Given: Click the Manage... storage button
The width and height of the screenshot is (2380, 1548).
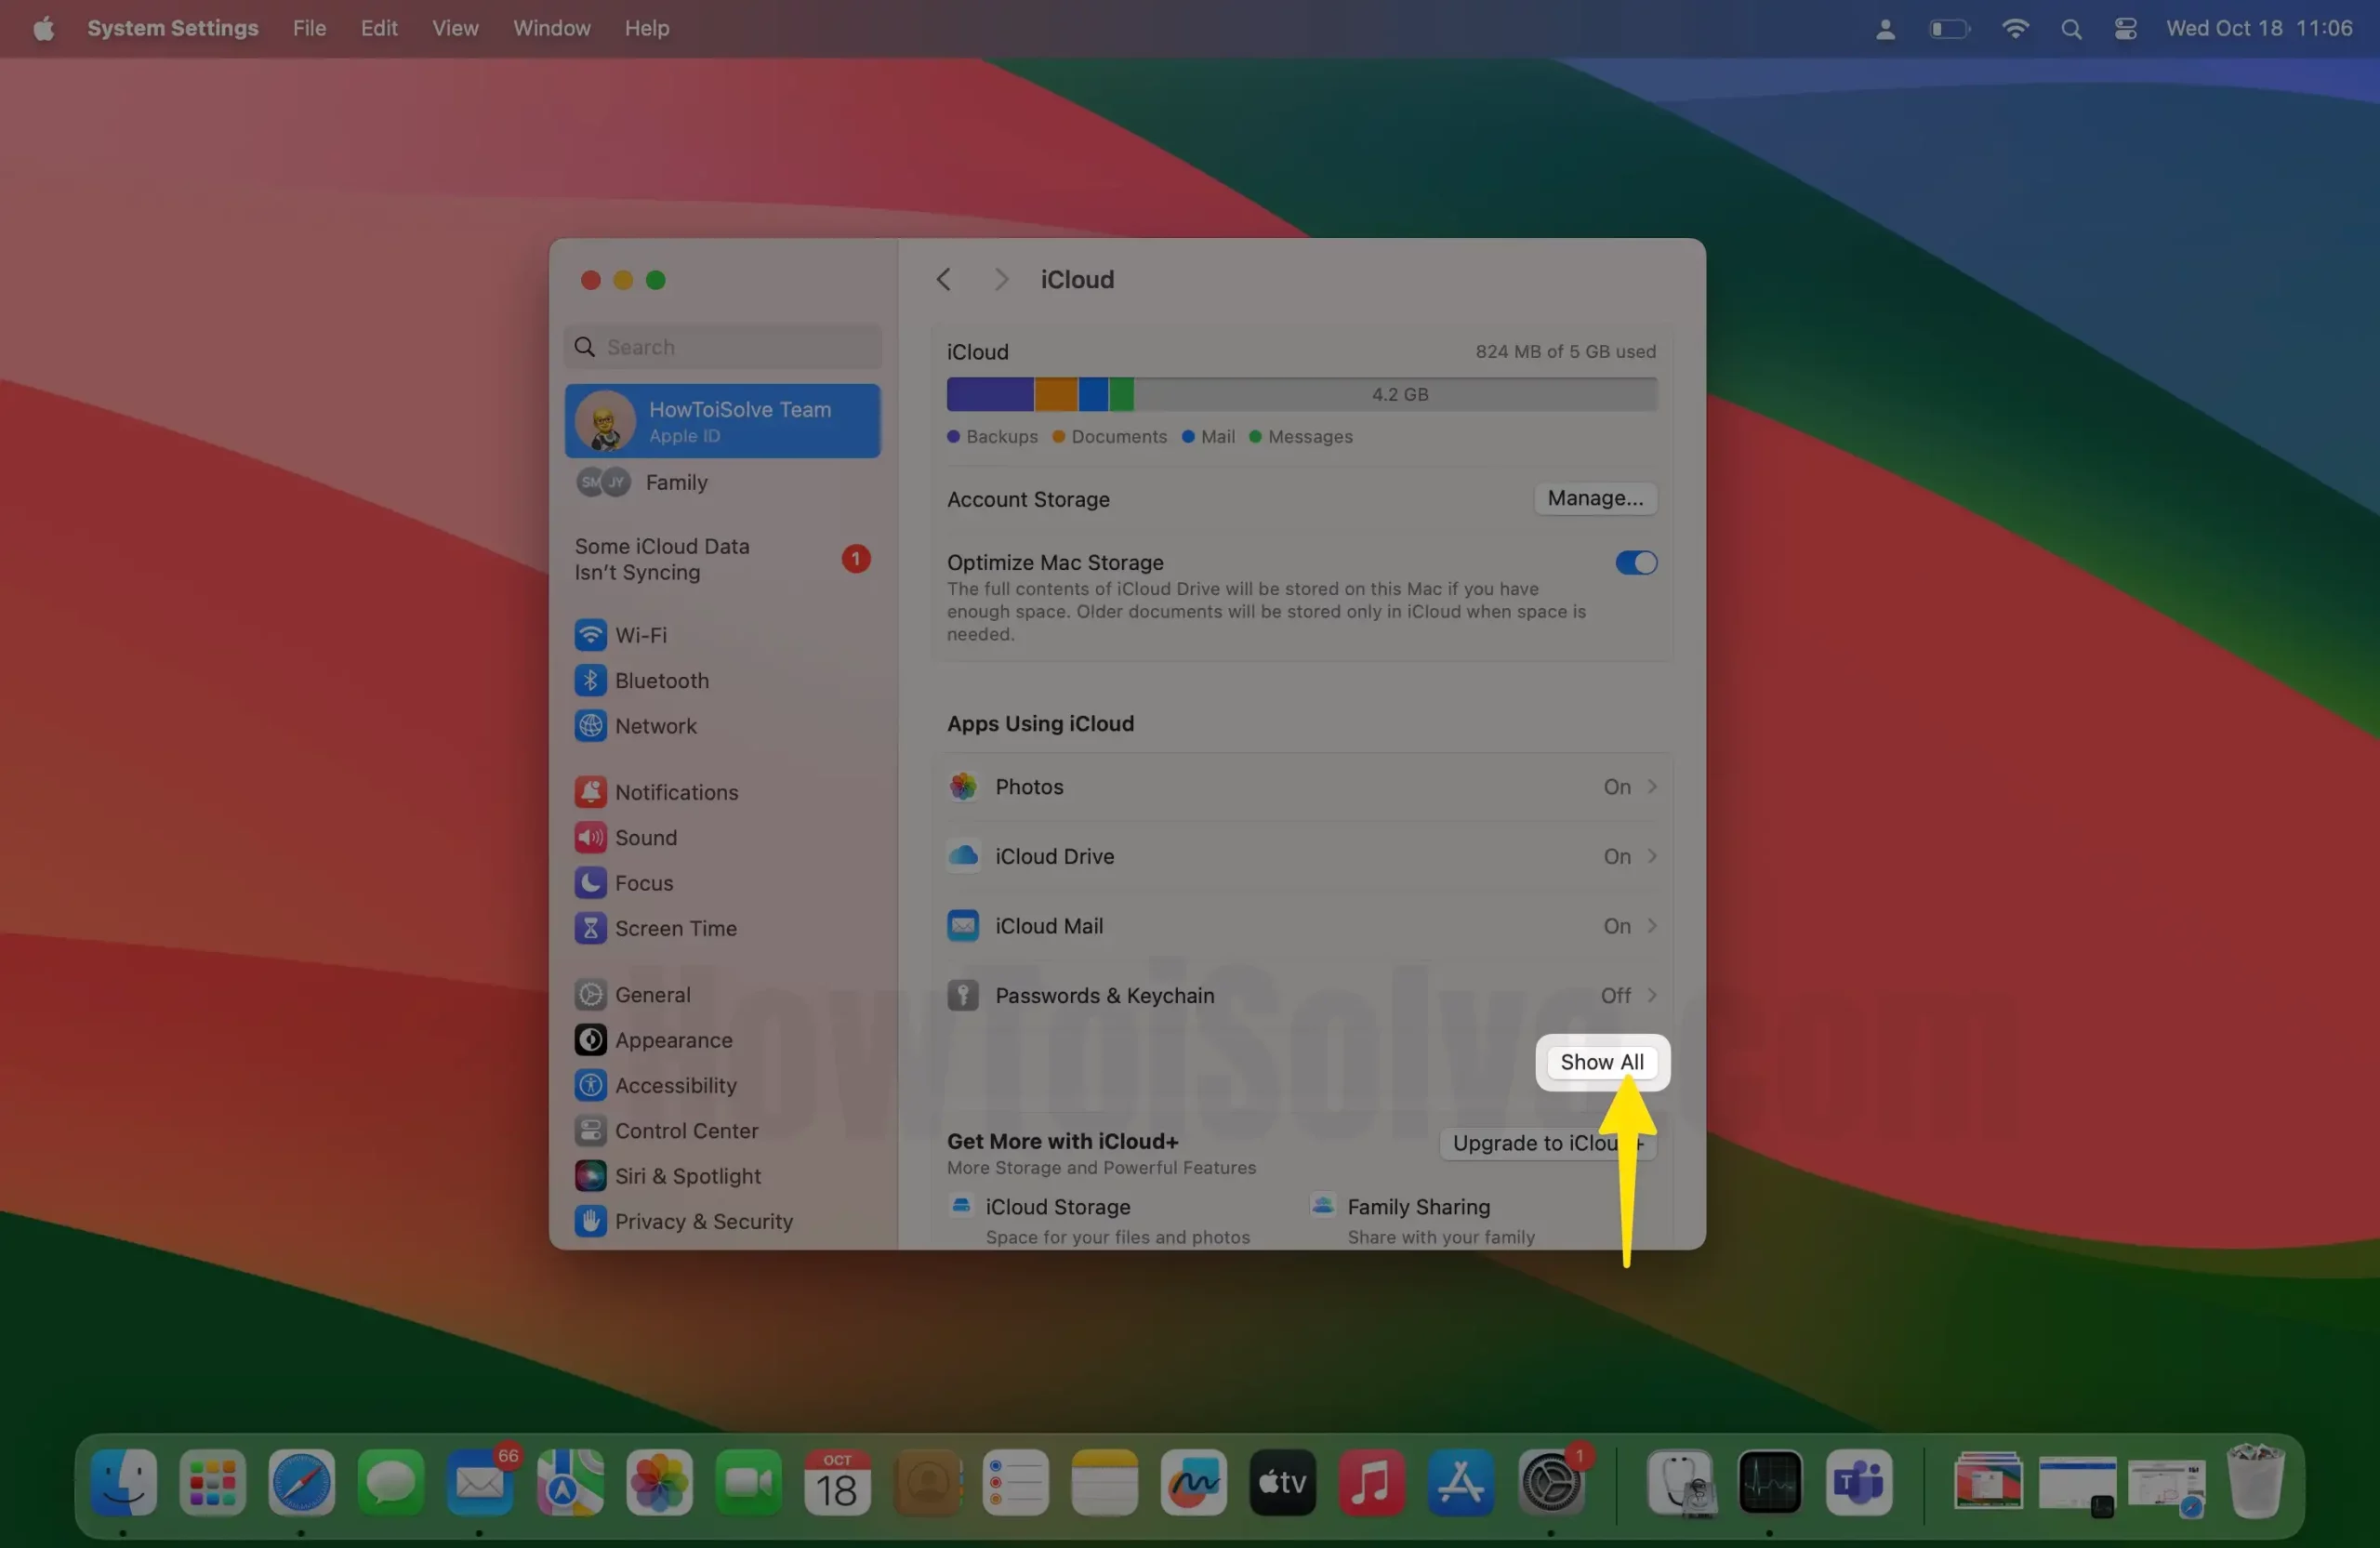Looking at the screenshot, I should point(1595,498).
